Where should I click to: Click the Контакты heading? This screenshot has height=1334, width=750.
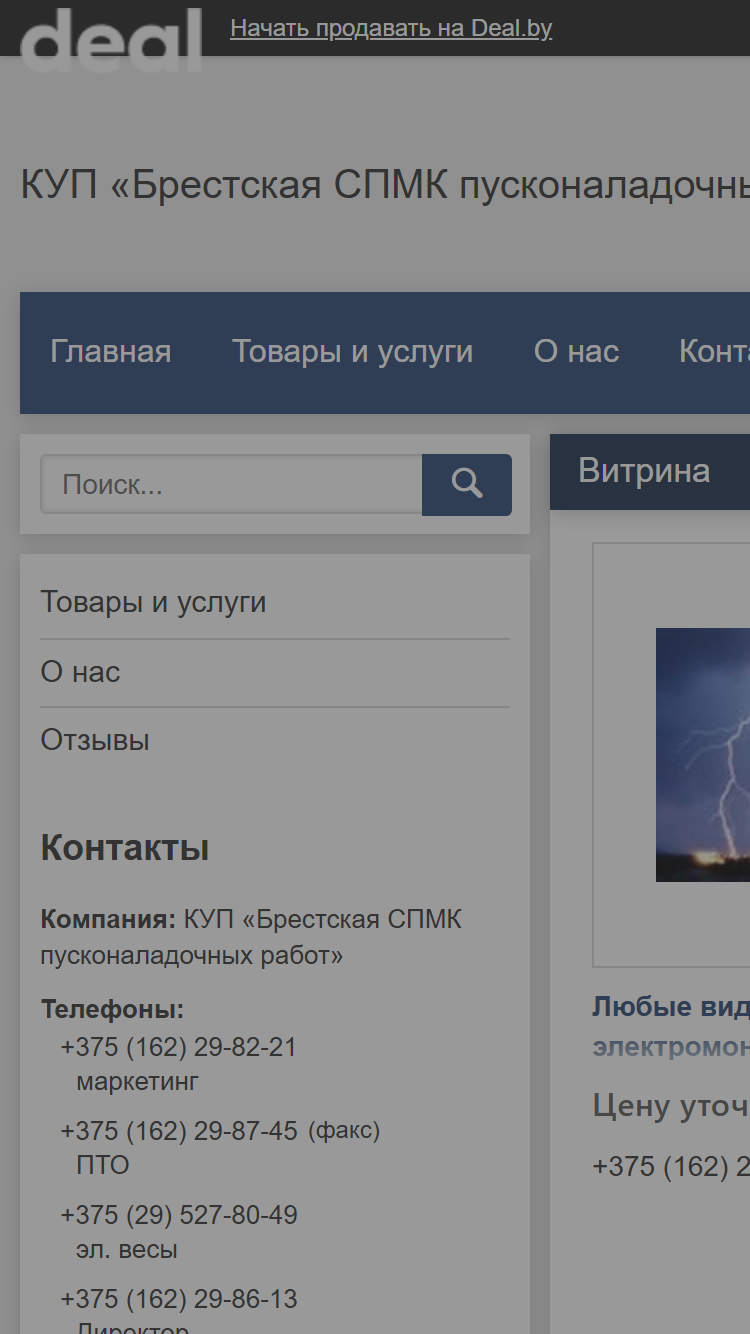pyautogui.click(x=125, y=848)
